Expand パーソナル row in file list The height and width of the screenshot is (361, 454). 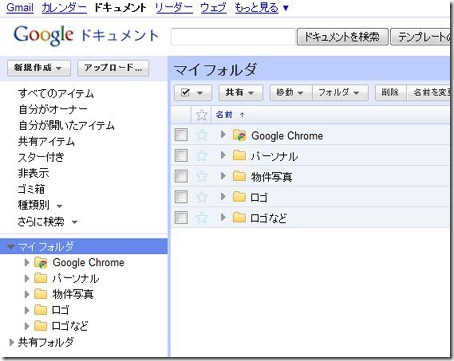[x=223, y=155]
